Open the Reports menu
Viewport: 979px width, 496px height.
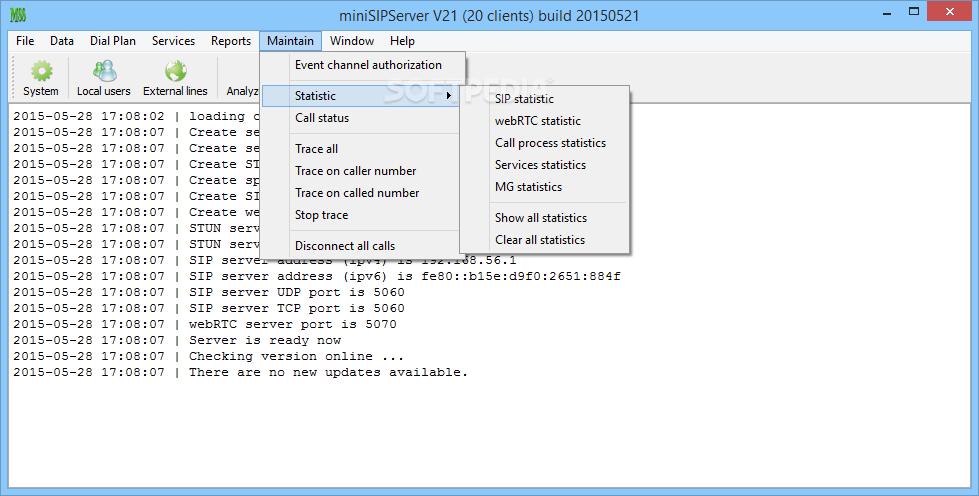231,41
